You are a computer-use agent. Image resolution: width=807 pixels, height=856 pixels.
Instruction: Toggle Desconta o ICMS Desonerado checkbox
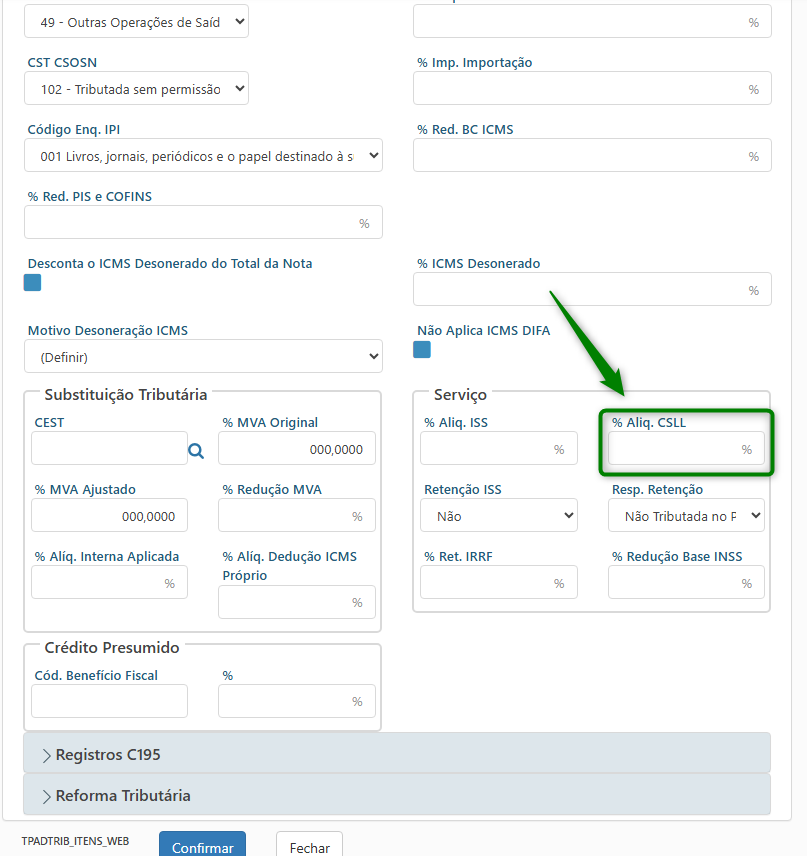[x=33, y=283]
